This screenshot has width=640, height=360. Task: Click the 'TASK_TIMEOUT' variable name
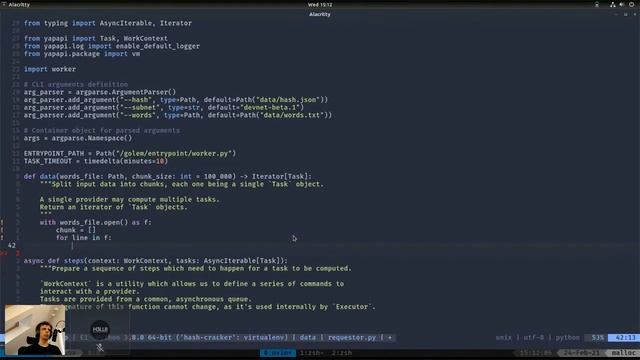coord(47,161)
